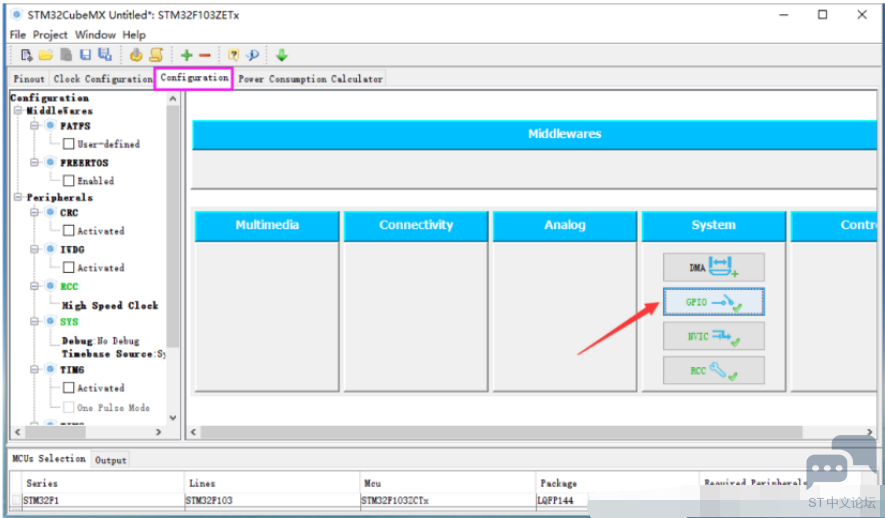Click the Connectivity category header
885x518 pixels.
tap(416, 225)
